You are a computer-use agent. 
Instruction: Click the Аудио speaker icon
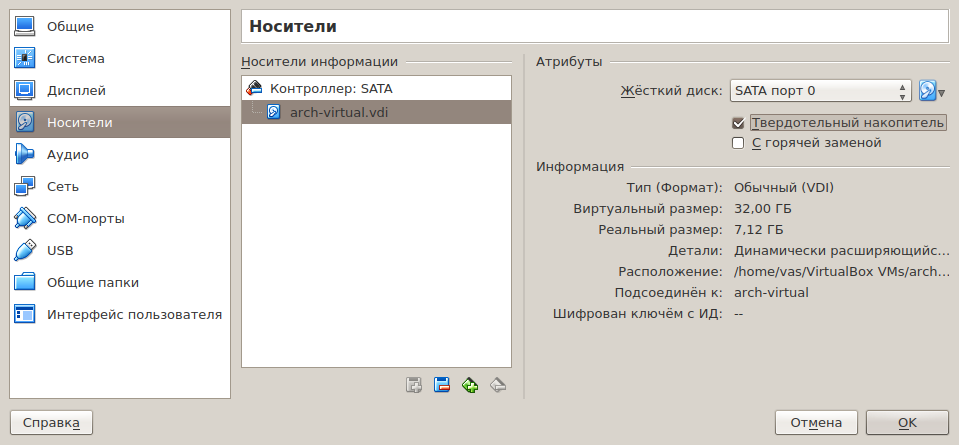[25, 155]
